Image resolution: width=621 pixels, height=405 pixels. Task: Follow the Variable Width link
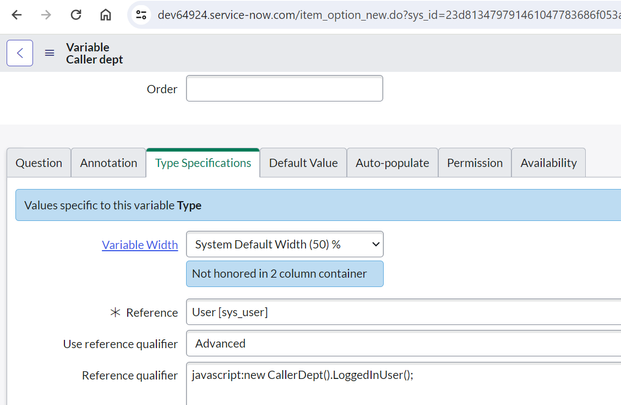(140, 245)
